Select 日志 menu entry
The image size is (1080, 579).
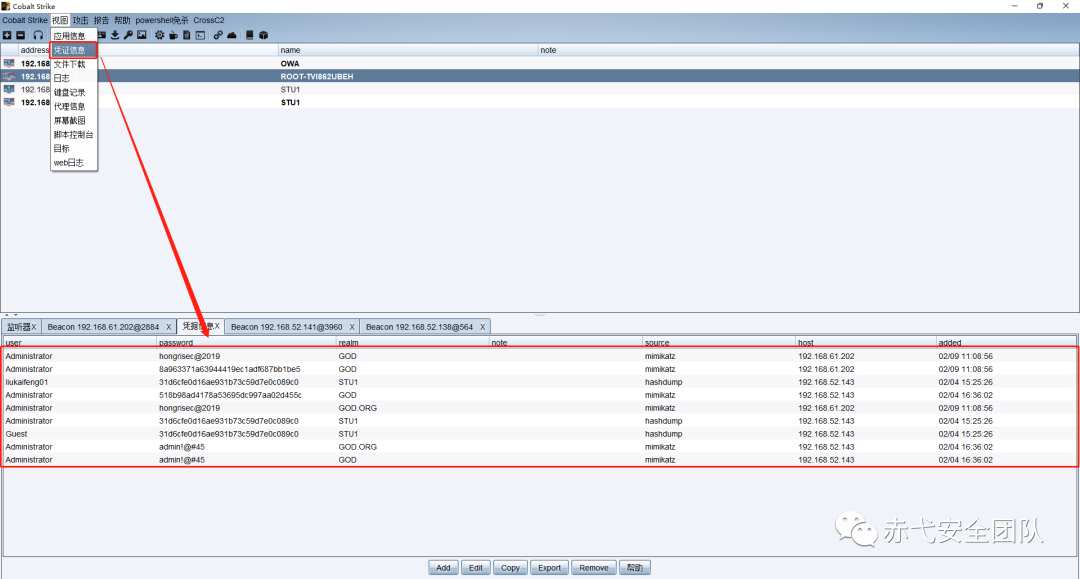click(x=73, y=78)
